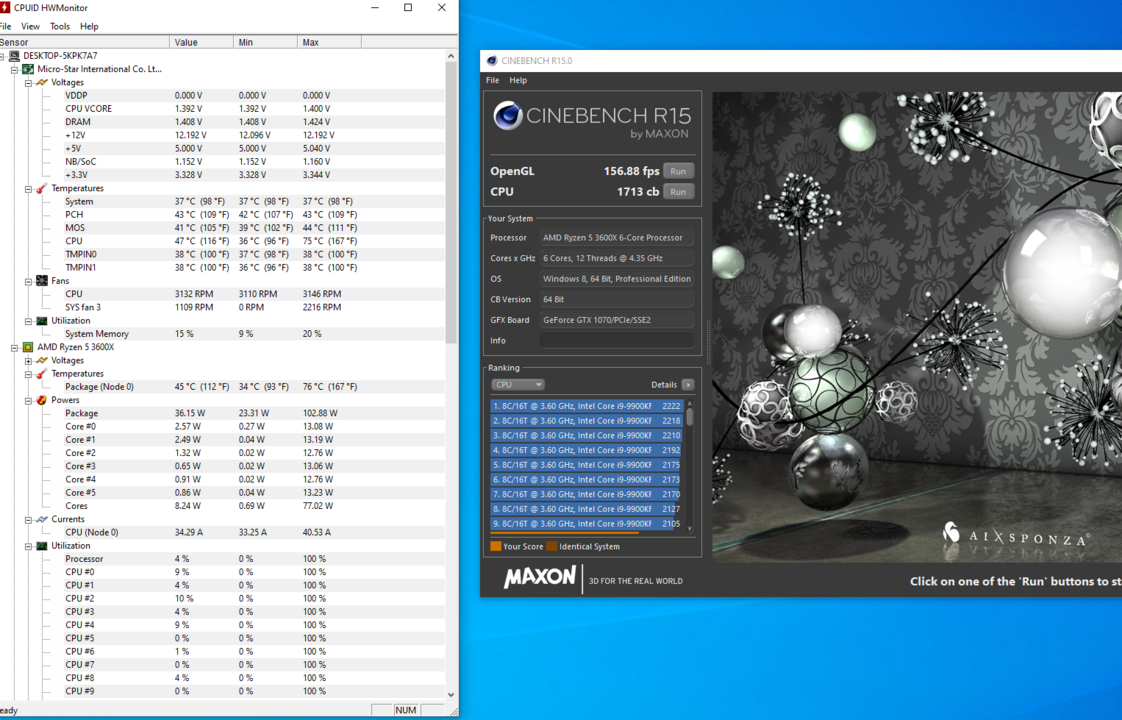
Task: Run the CPU benchmark in Cinebench
Action: click(x=678, y=192)
